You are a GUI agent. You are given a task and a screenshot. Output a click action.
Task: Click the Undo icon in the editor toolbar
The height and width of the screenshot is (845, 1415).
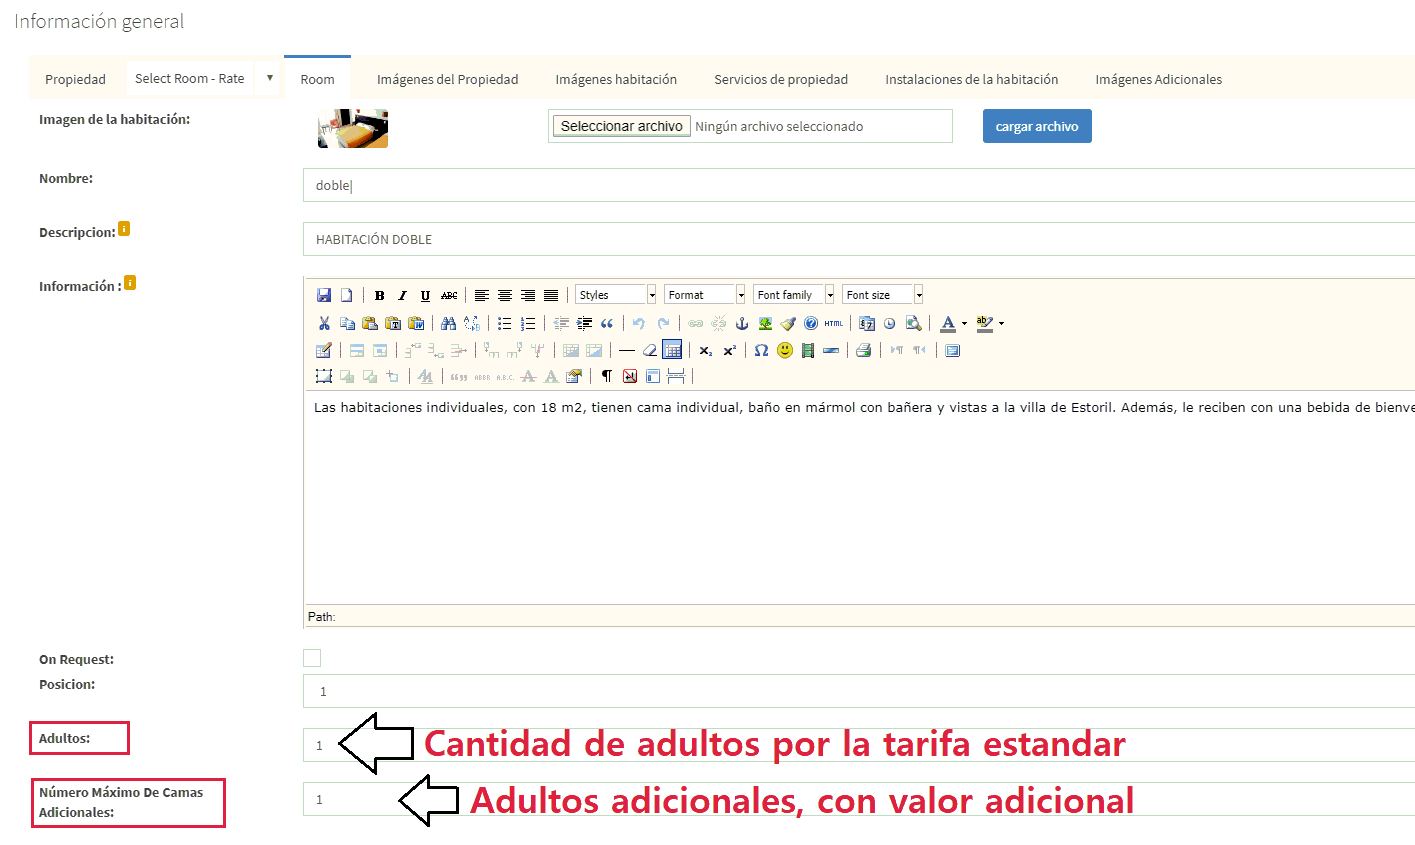[x=638, y=323]
